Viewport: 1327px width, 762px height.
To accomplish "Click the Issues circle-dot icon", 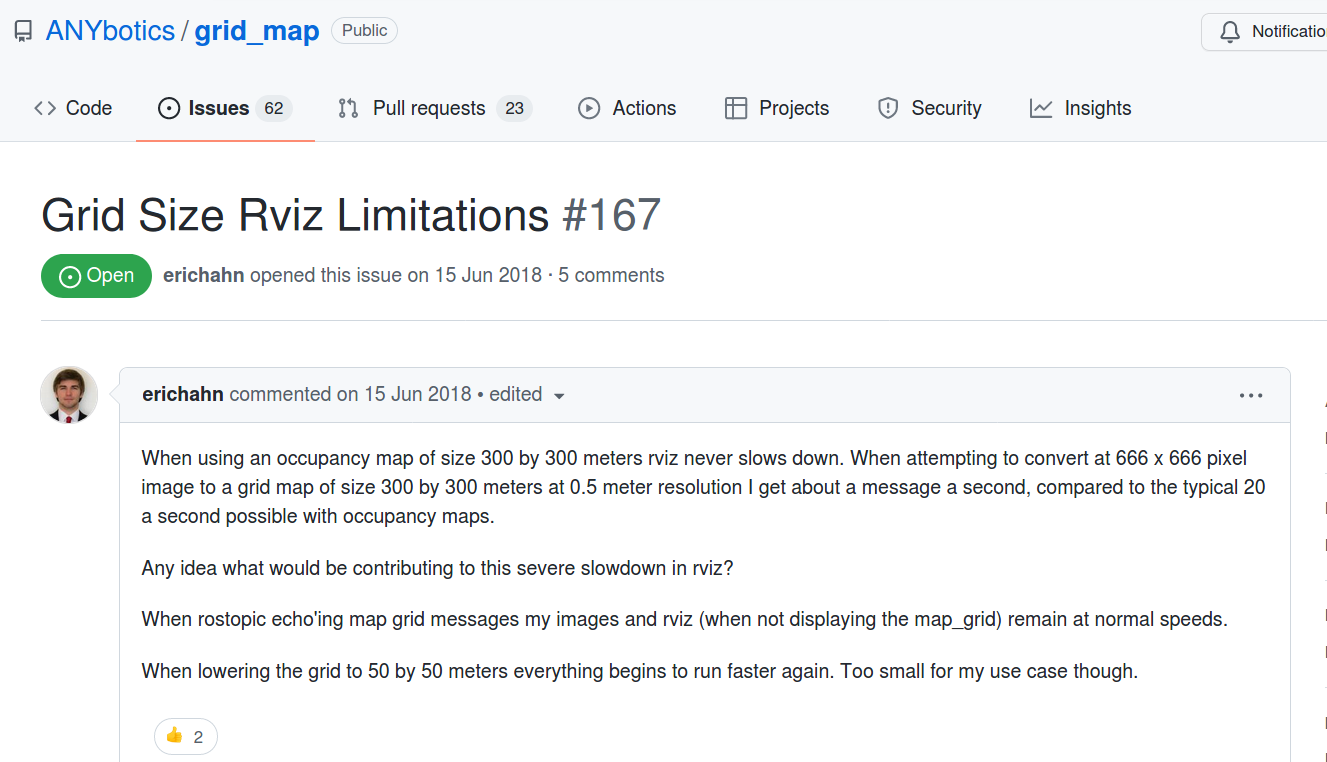I will [167, 108].
